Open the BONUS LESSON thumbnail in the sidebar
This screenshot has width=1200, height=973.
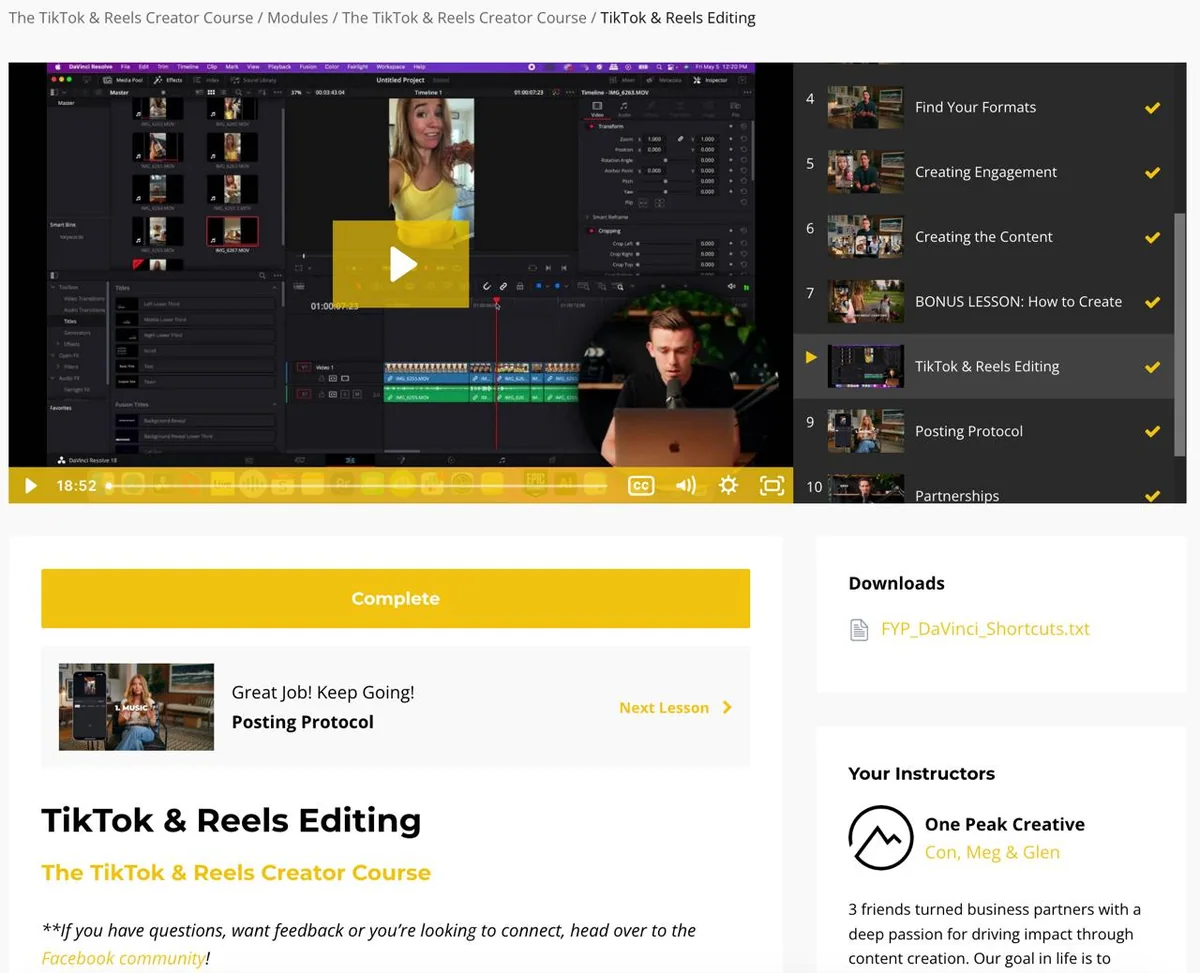[865, 301]
